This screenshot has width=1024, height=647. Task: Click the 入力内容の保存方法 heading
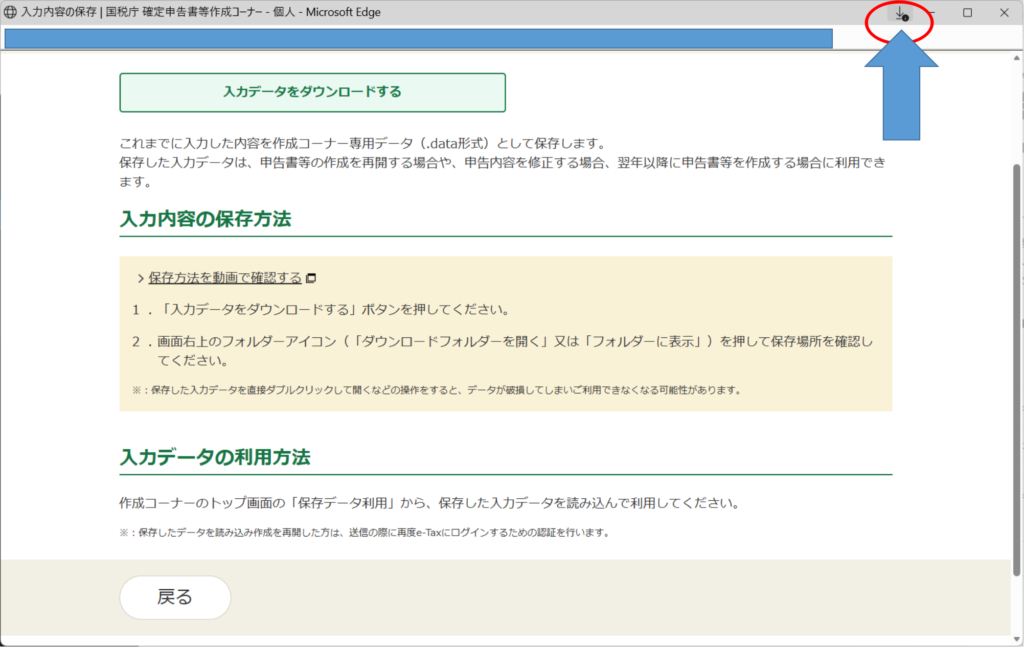point(205,219)
